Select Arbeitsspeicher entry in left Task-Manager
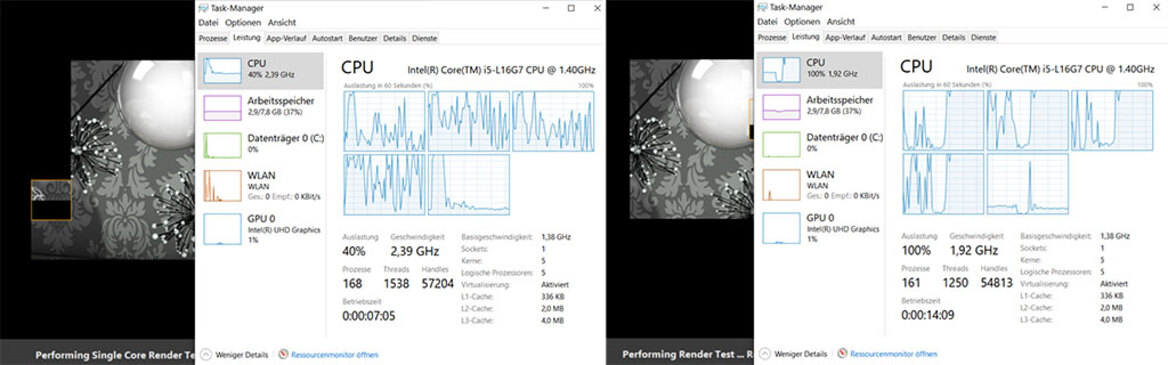The height and width of the screenshot is (365, 1168). pyautogui.click(x=261, y=107)
